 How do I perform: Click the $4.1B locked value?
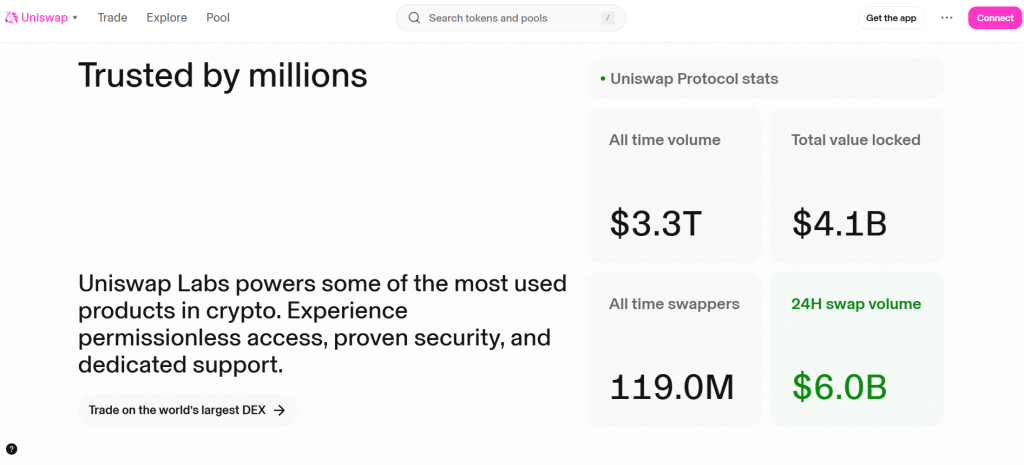point(839,223)
